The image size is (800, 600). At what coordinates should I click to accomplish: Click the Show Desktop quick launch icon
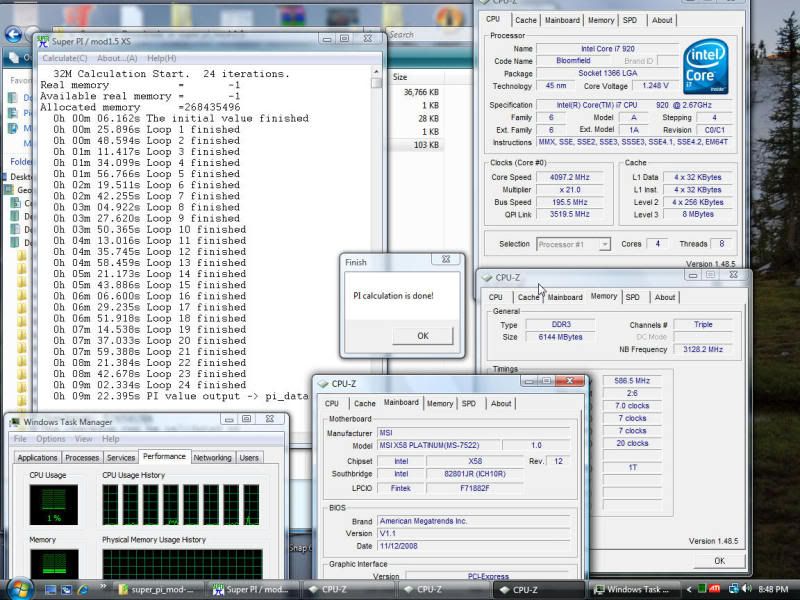click(x=50, y=590)
